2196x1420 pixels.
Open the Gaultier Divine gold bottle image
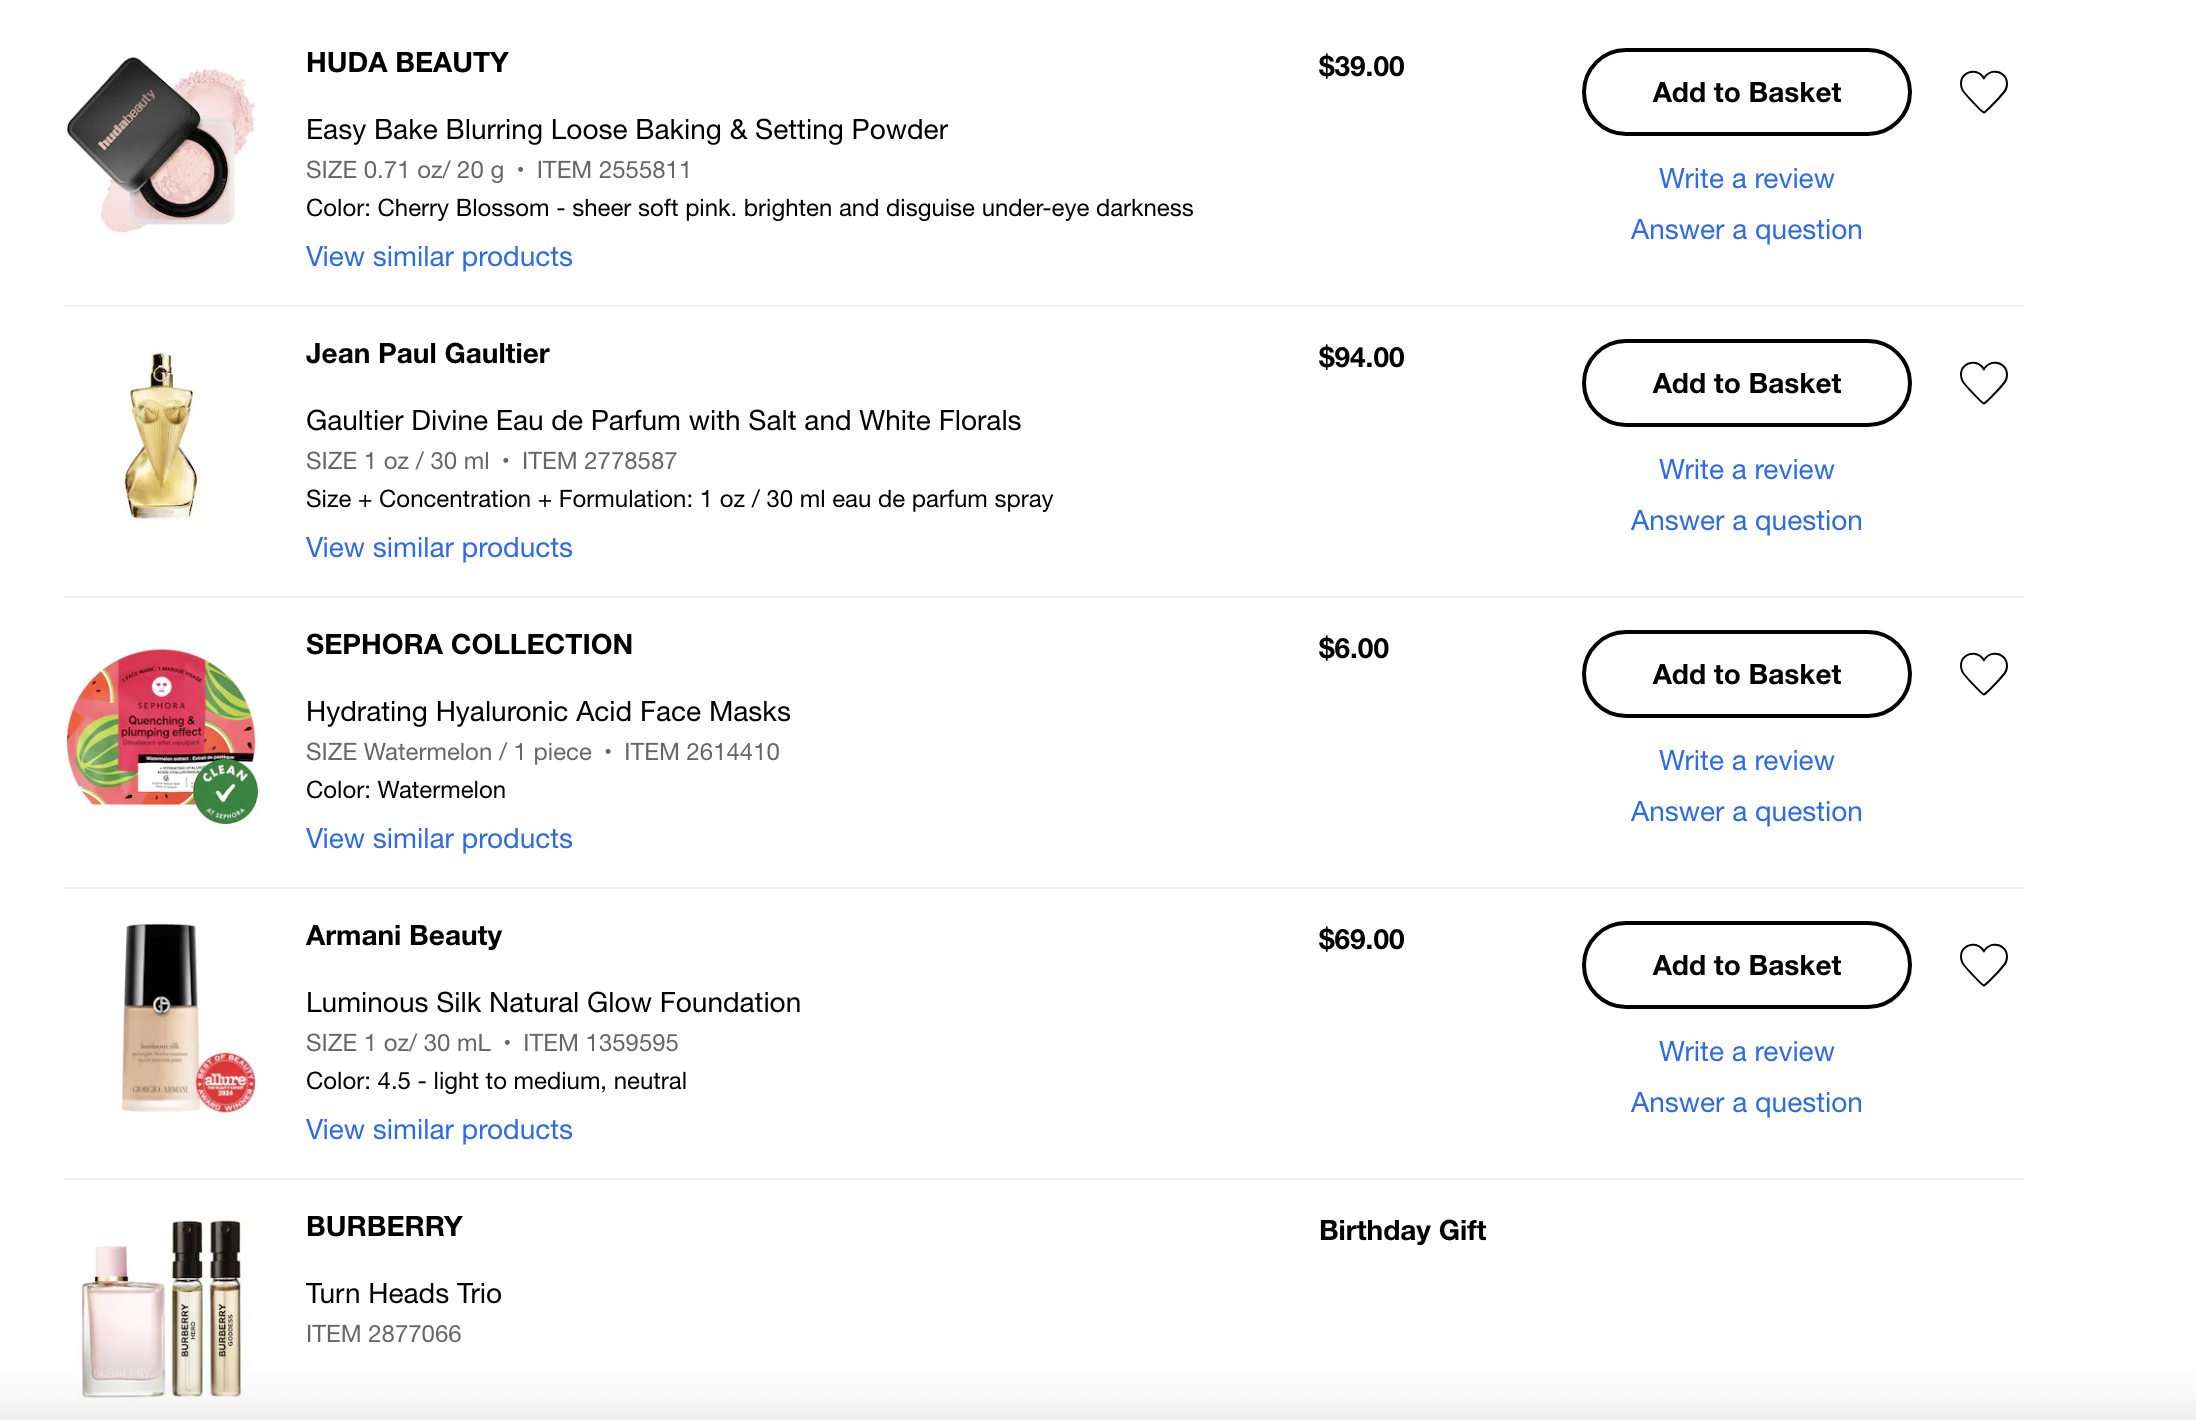point(161,436)
